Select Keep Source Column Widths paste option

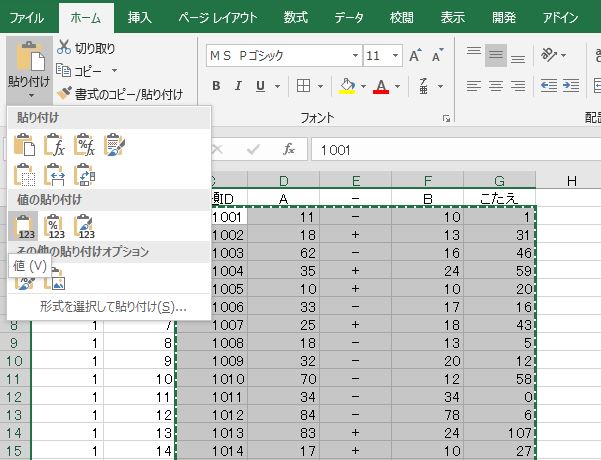pyautogui.click(x=54, y=175)
